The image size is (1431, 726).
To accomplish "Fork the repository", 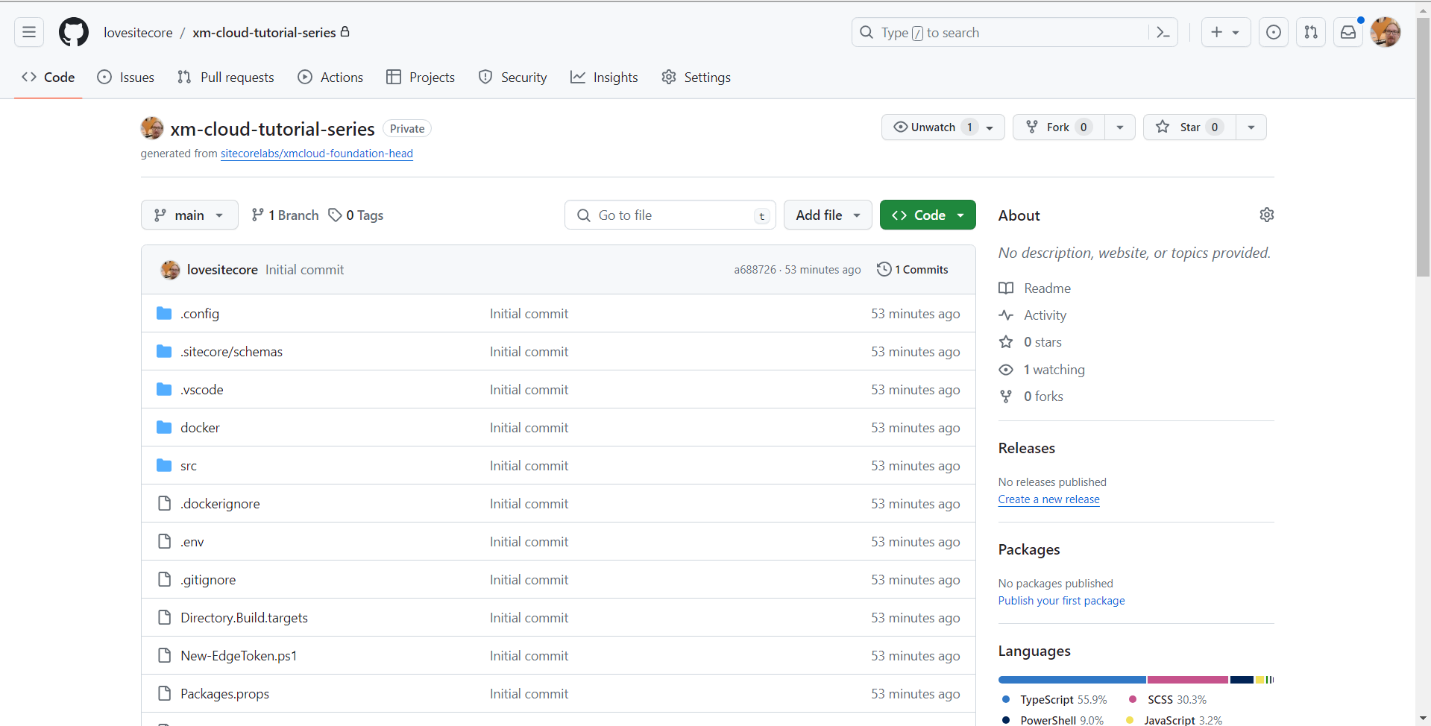I will tap(1058, 127).
